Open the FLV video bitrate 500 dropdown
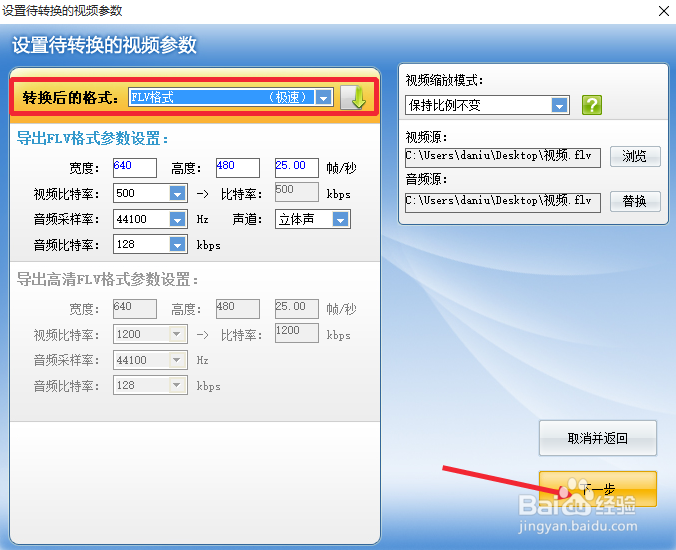The image size is (676, 550). point(178,194)
